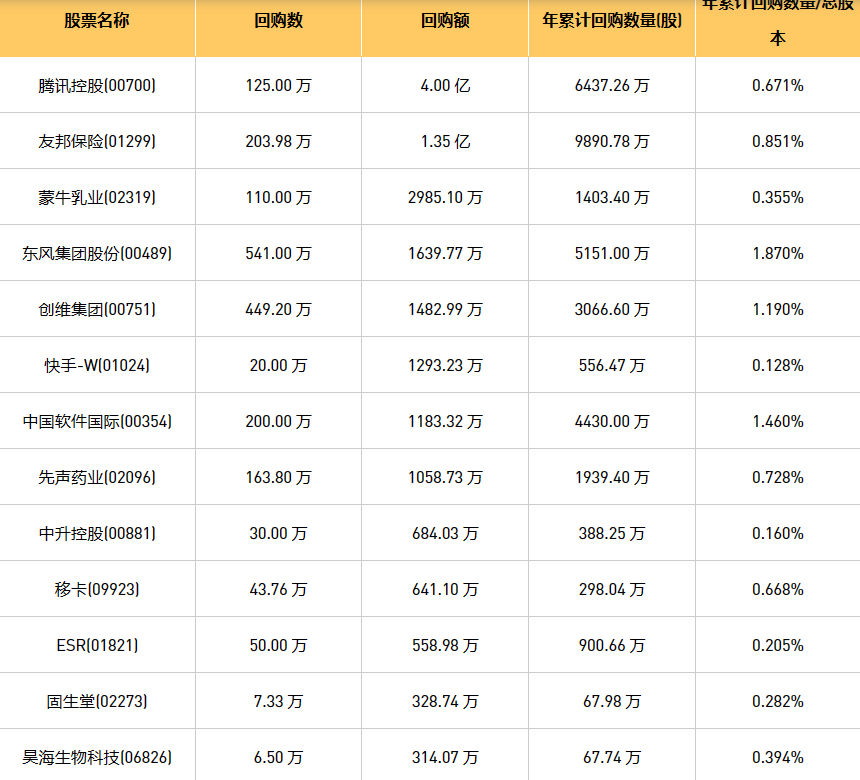Click the 昊海生物科技(06826) stock name
Screen dimensions: 860x780
97,758
